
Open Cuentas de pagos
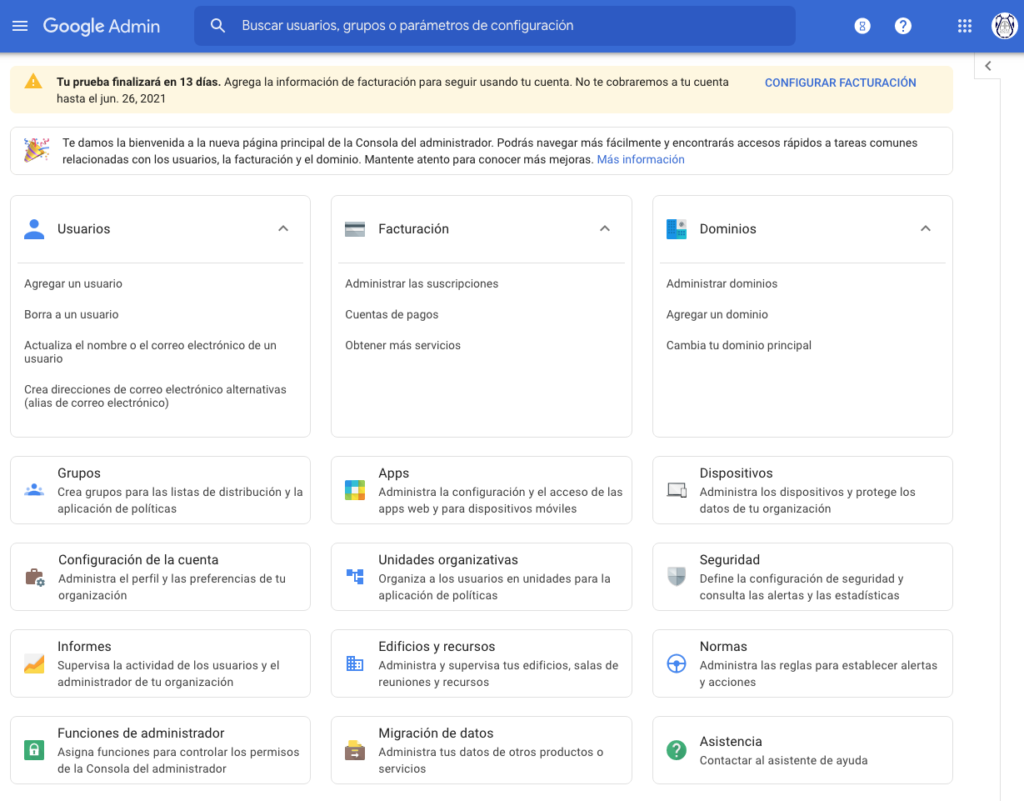click(392, 314)
